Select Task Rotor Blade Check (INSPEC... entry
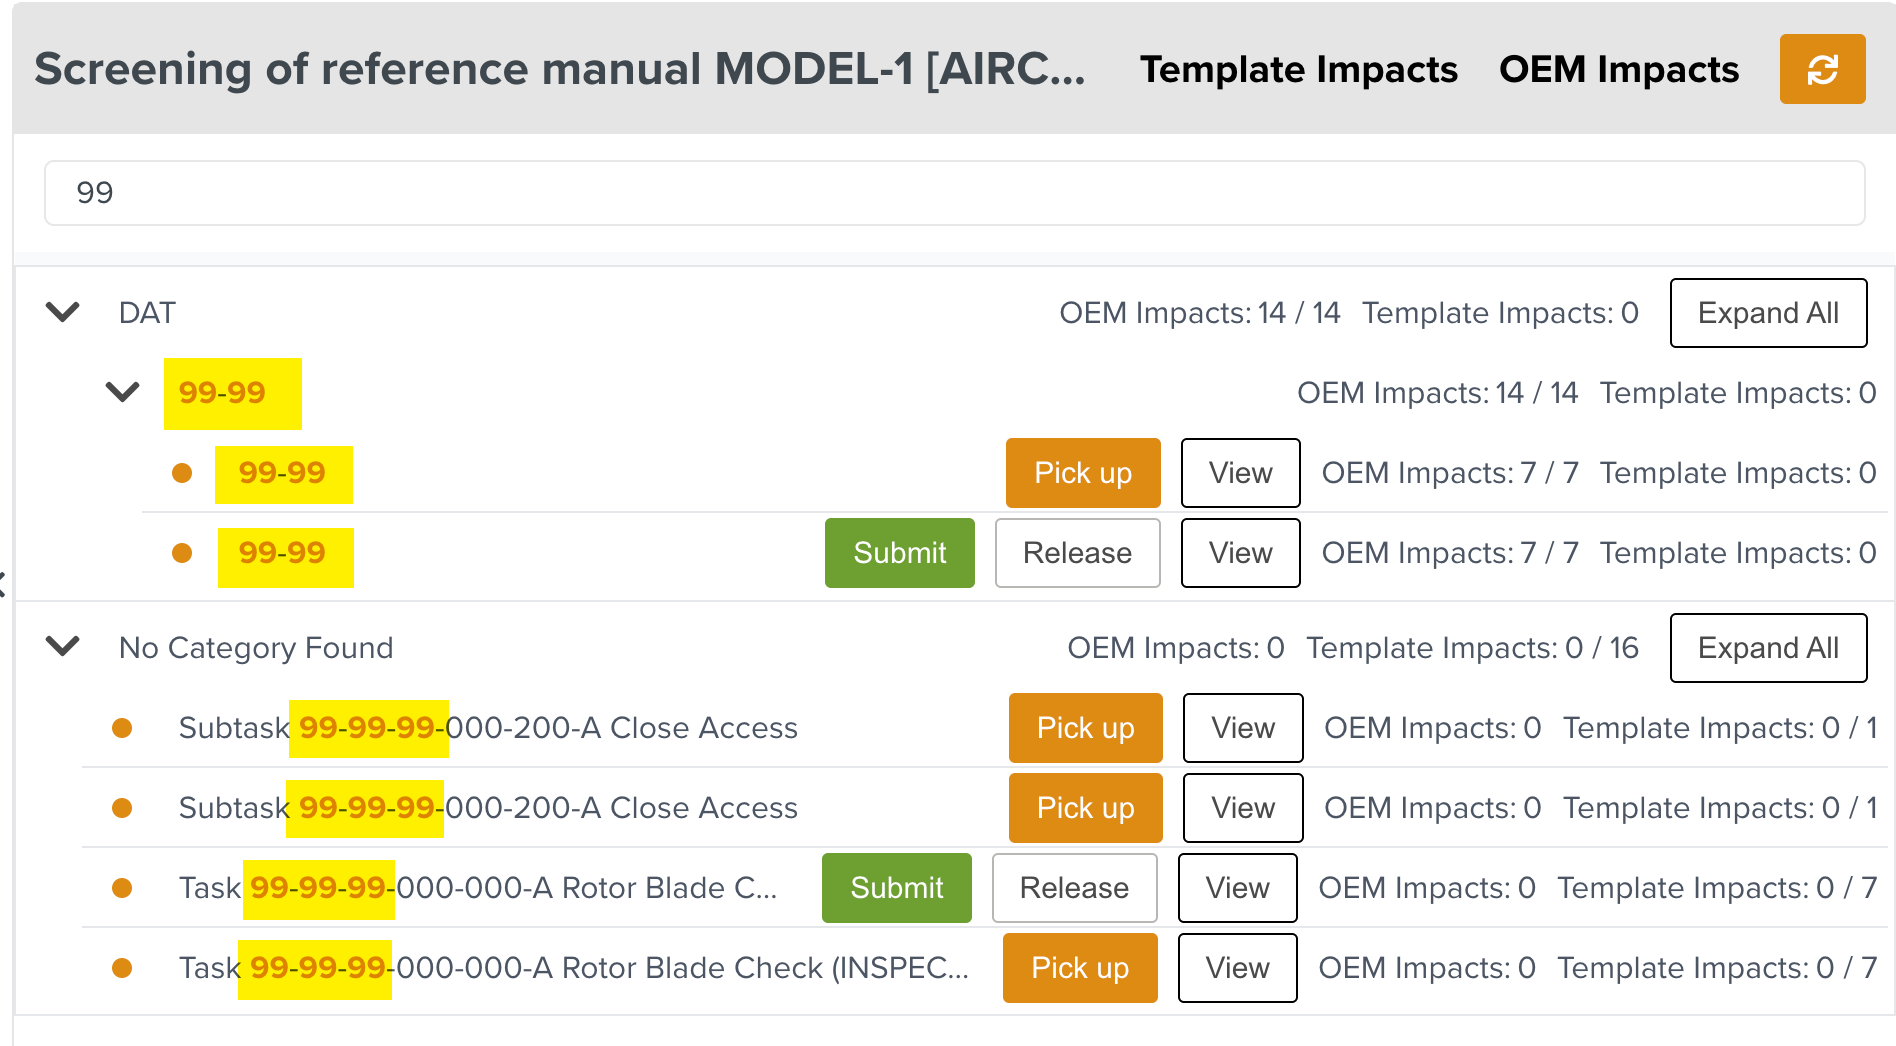1896x1046 pixels. tap(573, 968)
